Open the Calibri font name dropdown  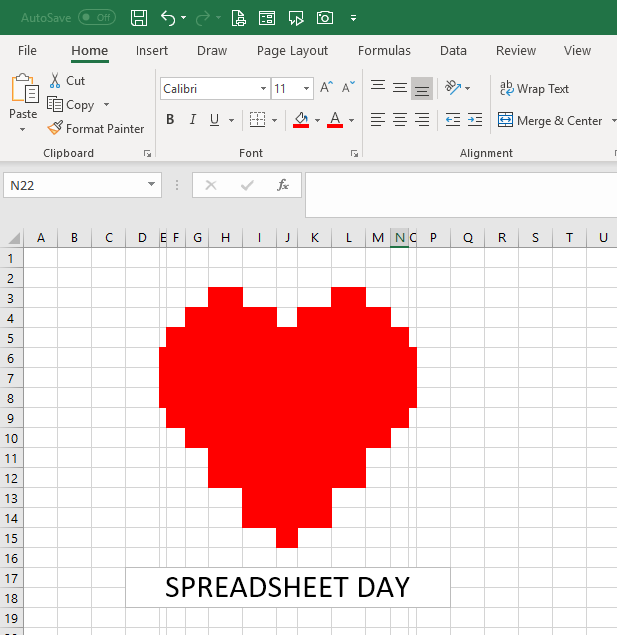263,88
